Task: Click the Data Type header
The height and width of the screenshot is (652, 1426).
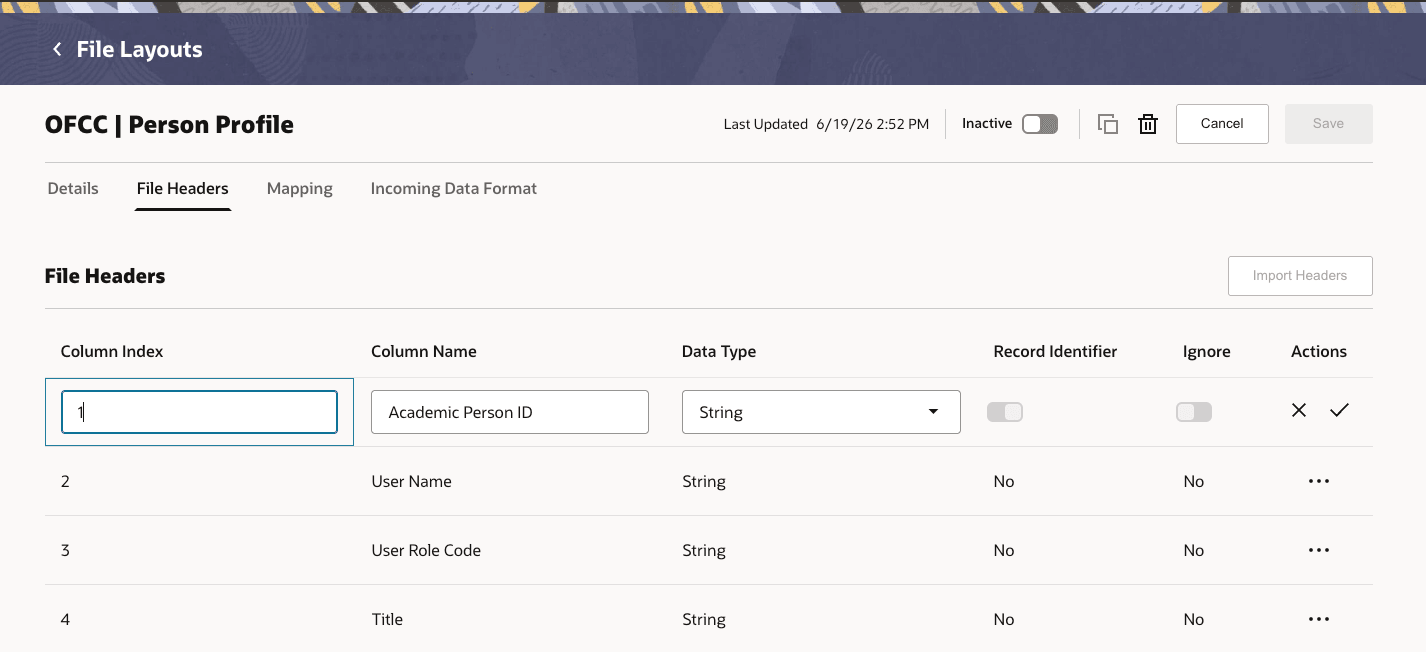Action: click(x=719, y=351)
